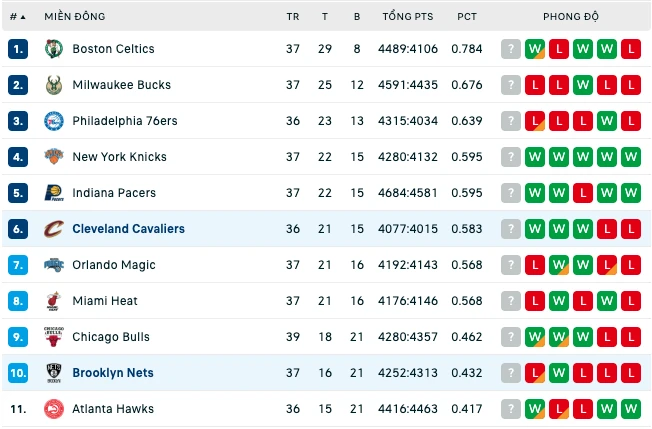The image size is (652, 429).
Task: Open the Miami Heat team link
Action: click(105, 301)
